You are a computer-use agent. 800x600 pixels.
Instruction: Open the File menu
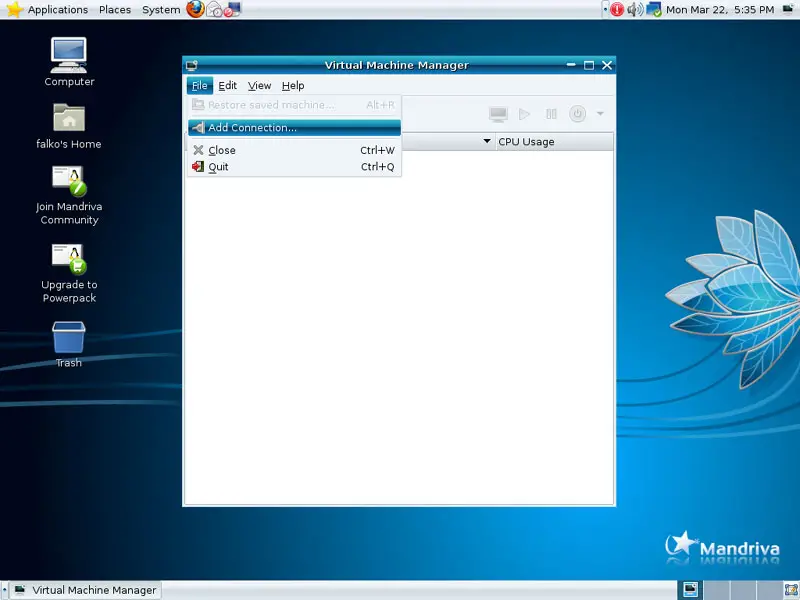[x=199, y=86]
